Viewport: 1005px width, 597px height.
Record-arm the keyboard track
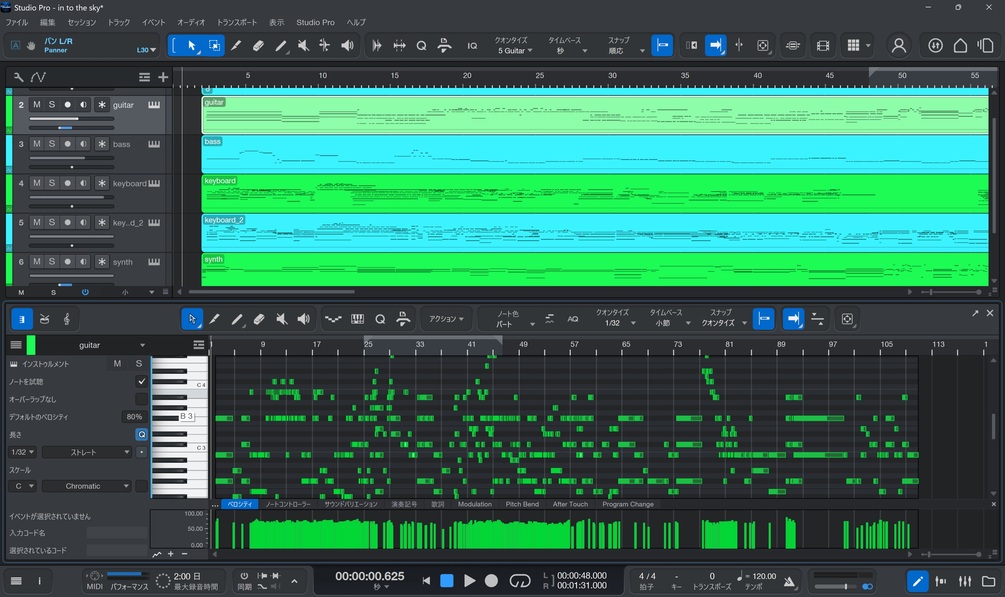67,183
